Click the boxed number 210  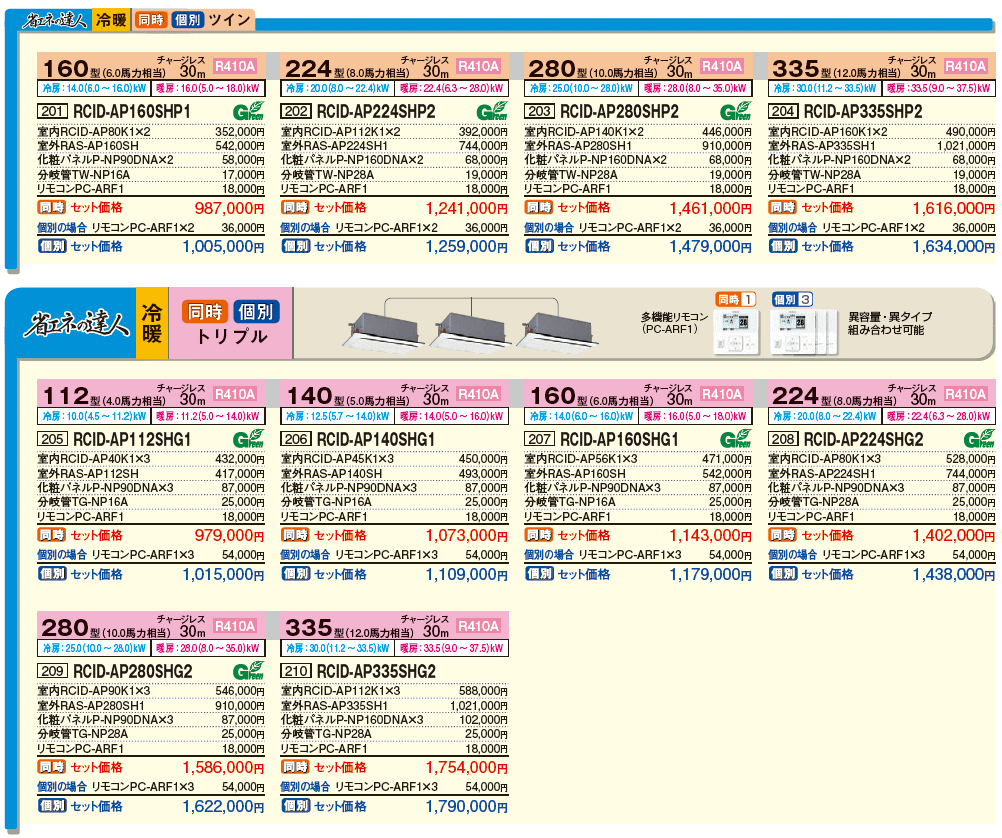pos(296,671)
